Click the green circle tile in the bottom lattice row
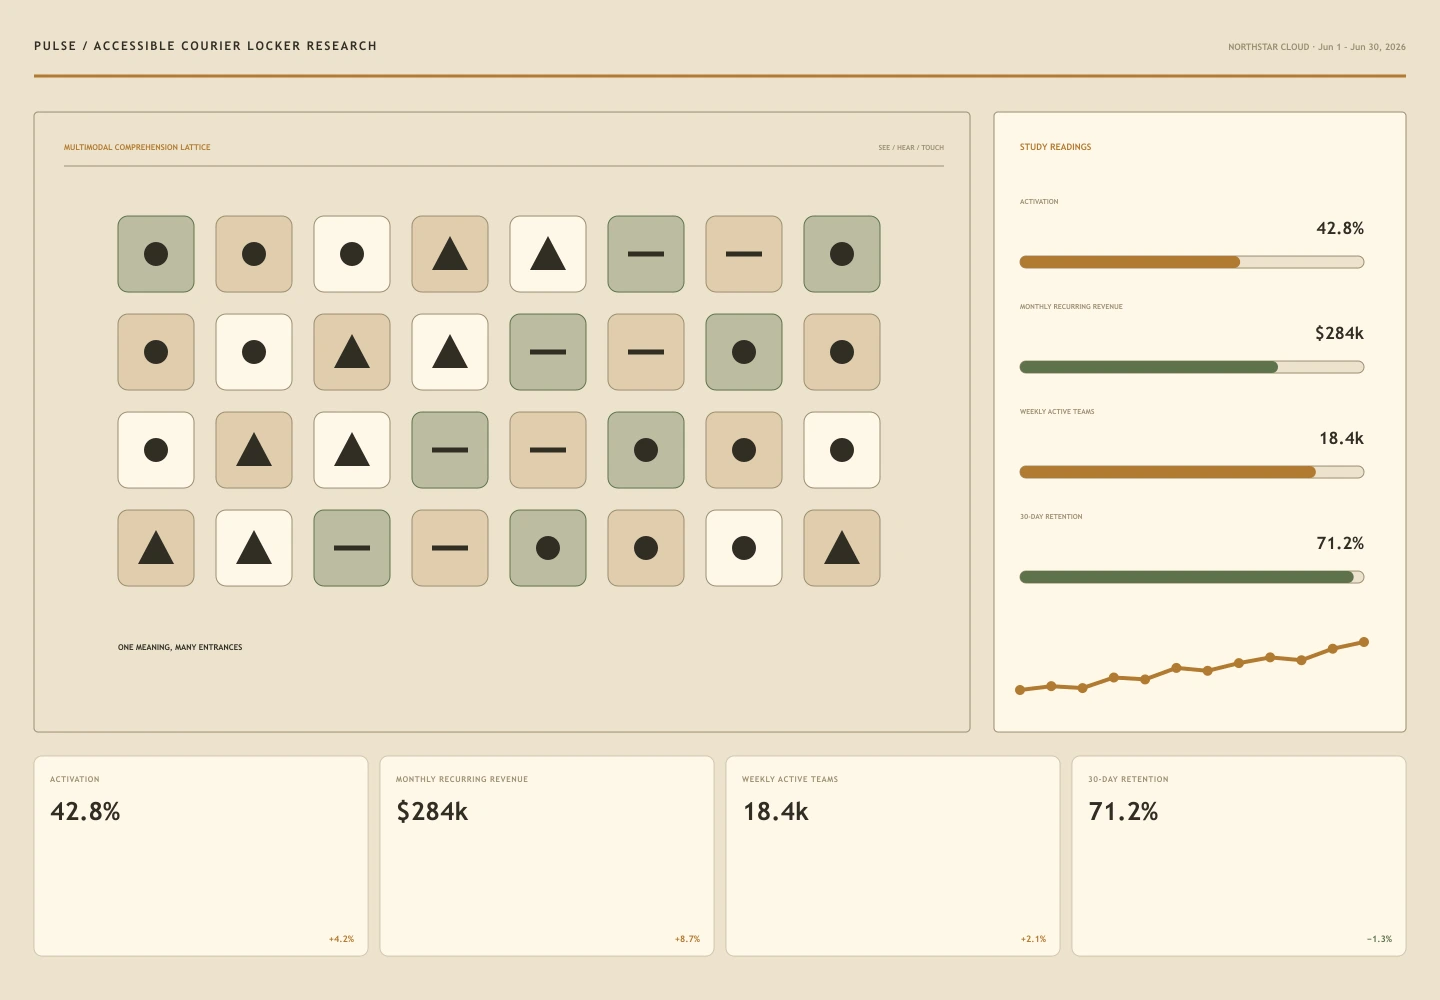Viewport: 1440px width, 1000px height. tap(548, 548)
